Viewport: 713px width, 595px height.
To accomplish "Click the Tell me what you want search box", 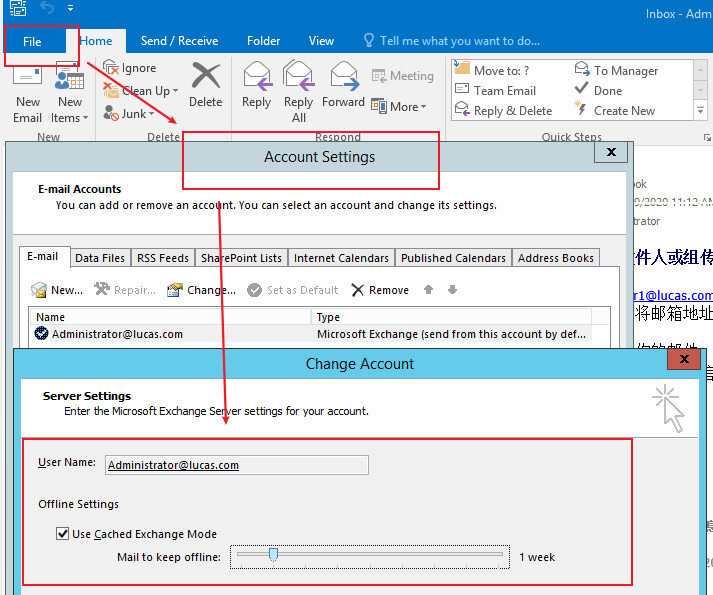I will tap(452, 41).
